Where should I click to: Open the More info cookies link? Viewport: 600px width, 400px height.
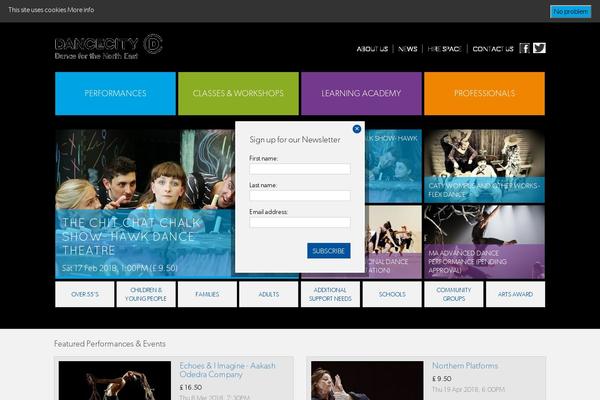pos(81,10)
